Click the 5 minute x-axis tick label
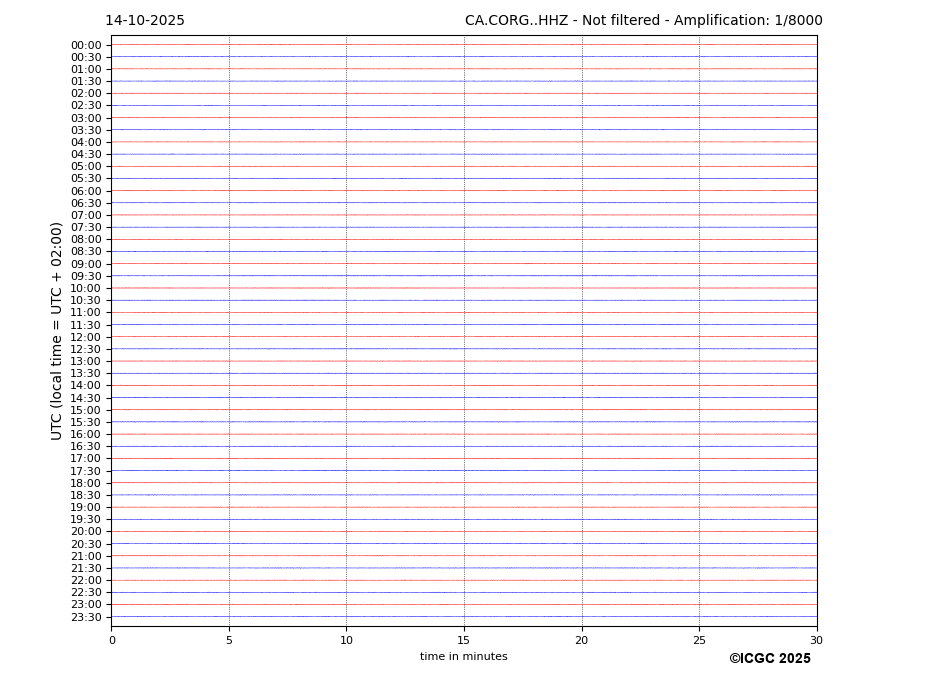The image size is (927, 696). pyautogui.click(x=229, y=640)
